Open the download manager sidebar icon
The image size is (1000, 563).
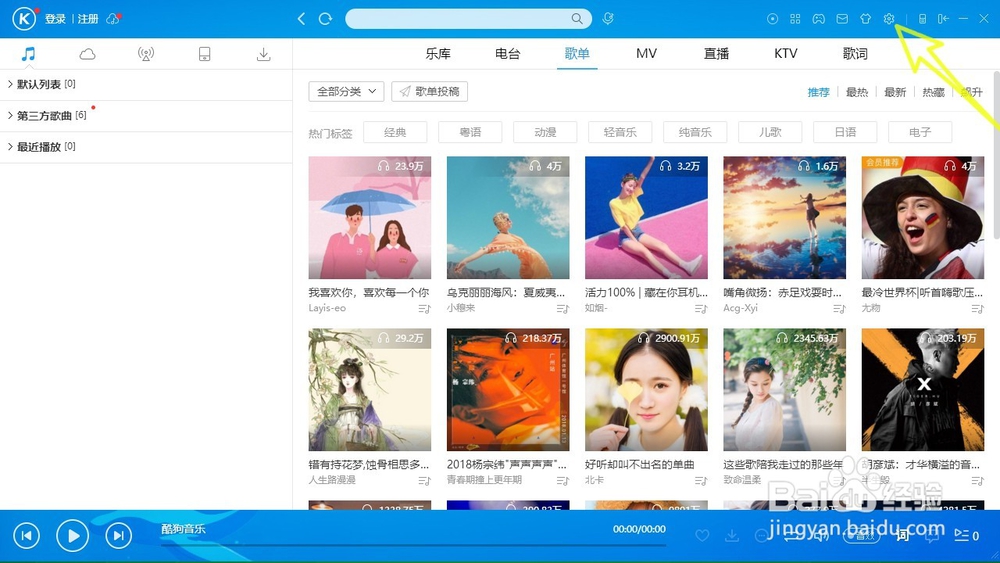(x=263, y=54)
